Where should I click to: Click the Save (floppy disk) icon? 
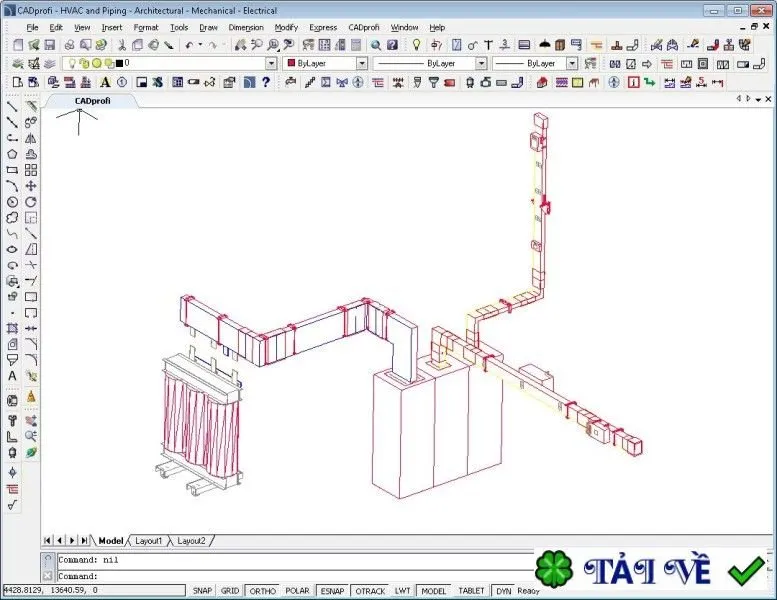[x=50, y=45]
